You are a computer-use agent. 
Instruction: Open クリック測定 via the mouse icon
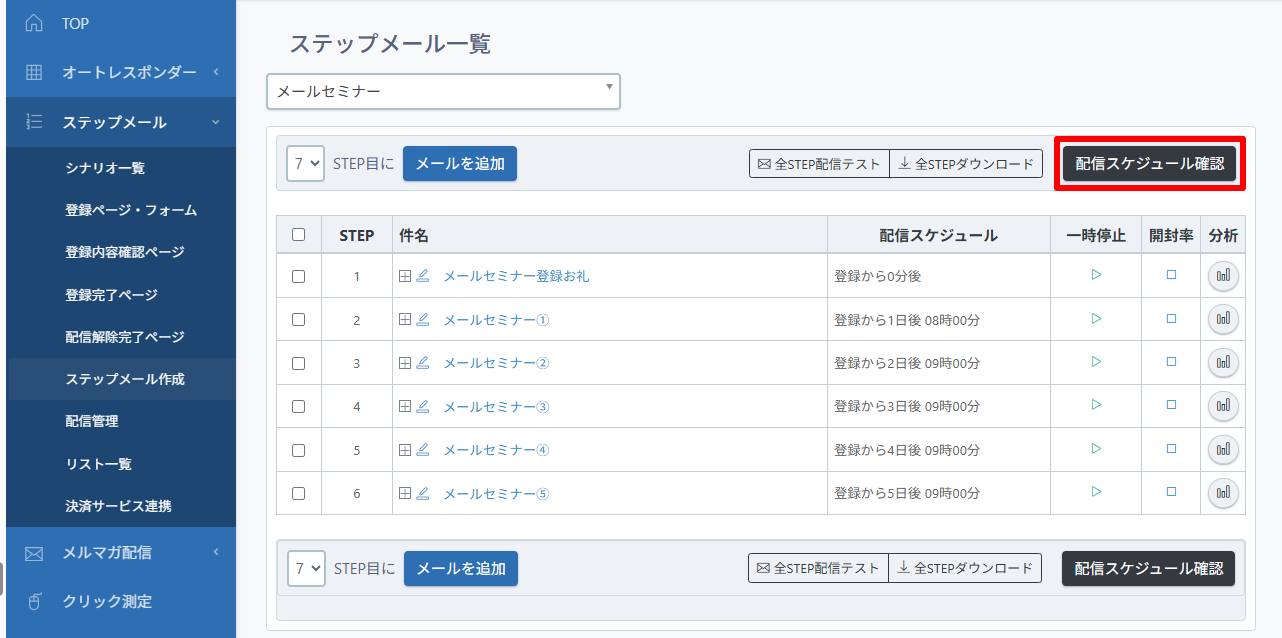coord(34,601)
